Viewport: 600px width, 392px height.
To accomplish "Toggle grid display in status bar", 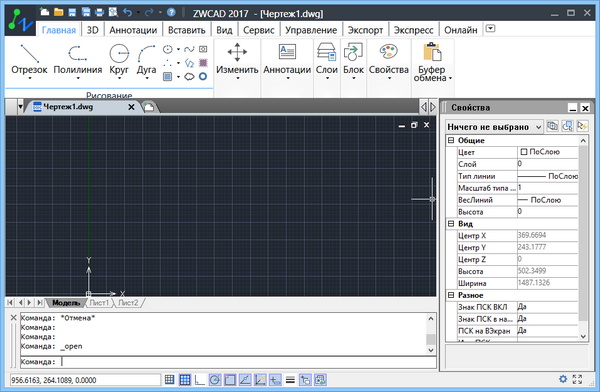I will point(185,380).
